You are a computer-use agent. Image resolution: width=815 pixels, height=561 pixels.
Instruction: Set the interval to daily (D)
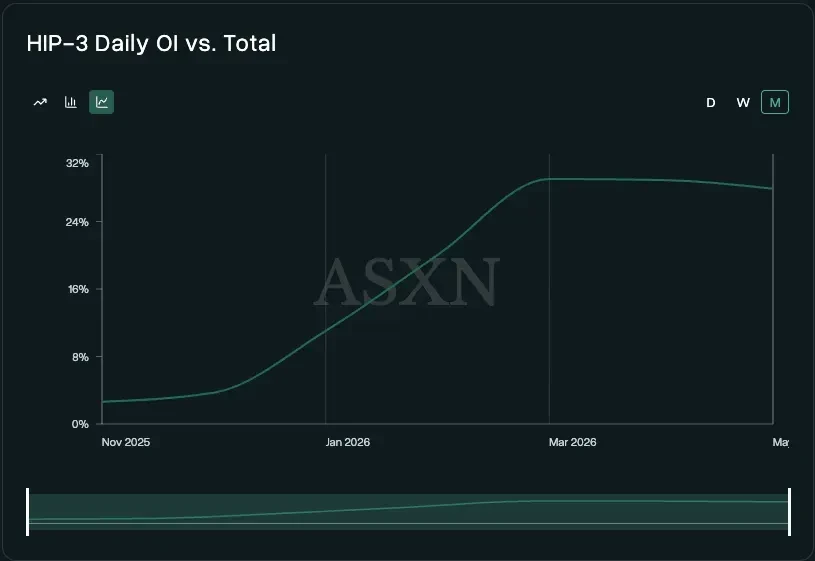(711, 102)
